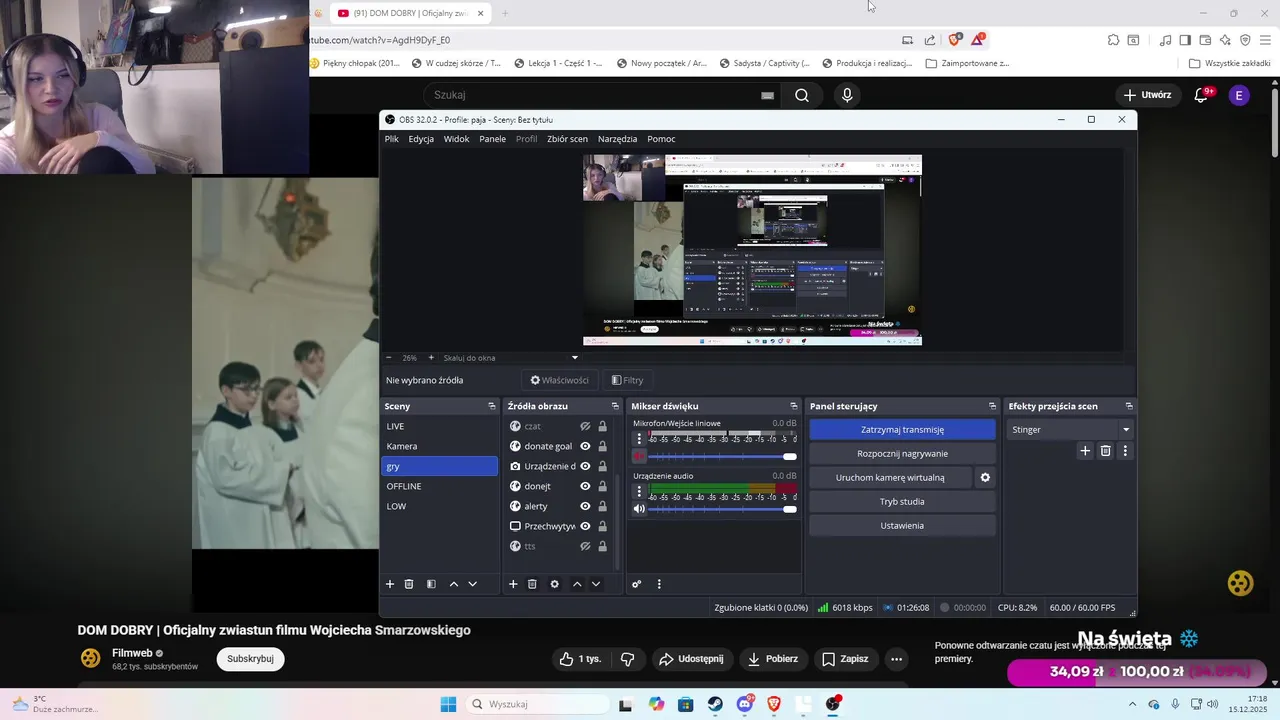
Task: Select the LIVE scene in Sceny list
Action: tap(440, 426)
